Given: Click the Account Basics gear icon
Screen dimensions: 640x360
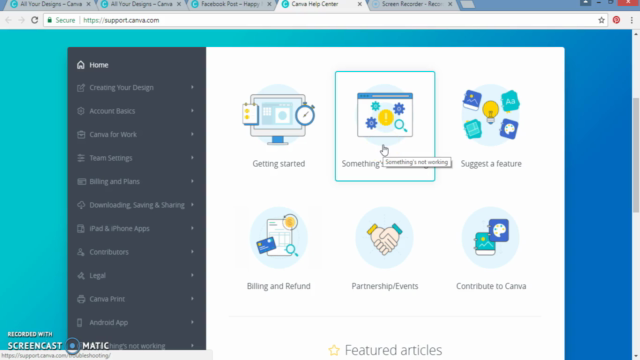Looking at the screenshot, I should tap(80, 111).
